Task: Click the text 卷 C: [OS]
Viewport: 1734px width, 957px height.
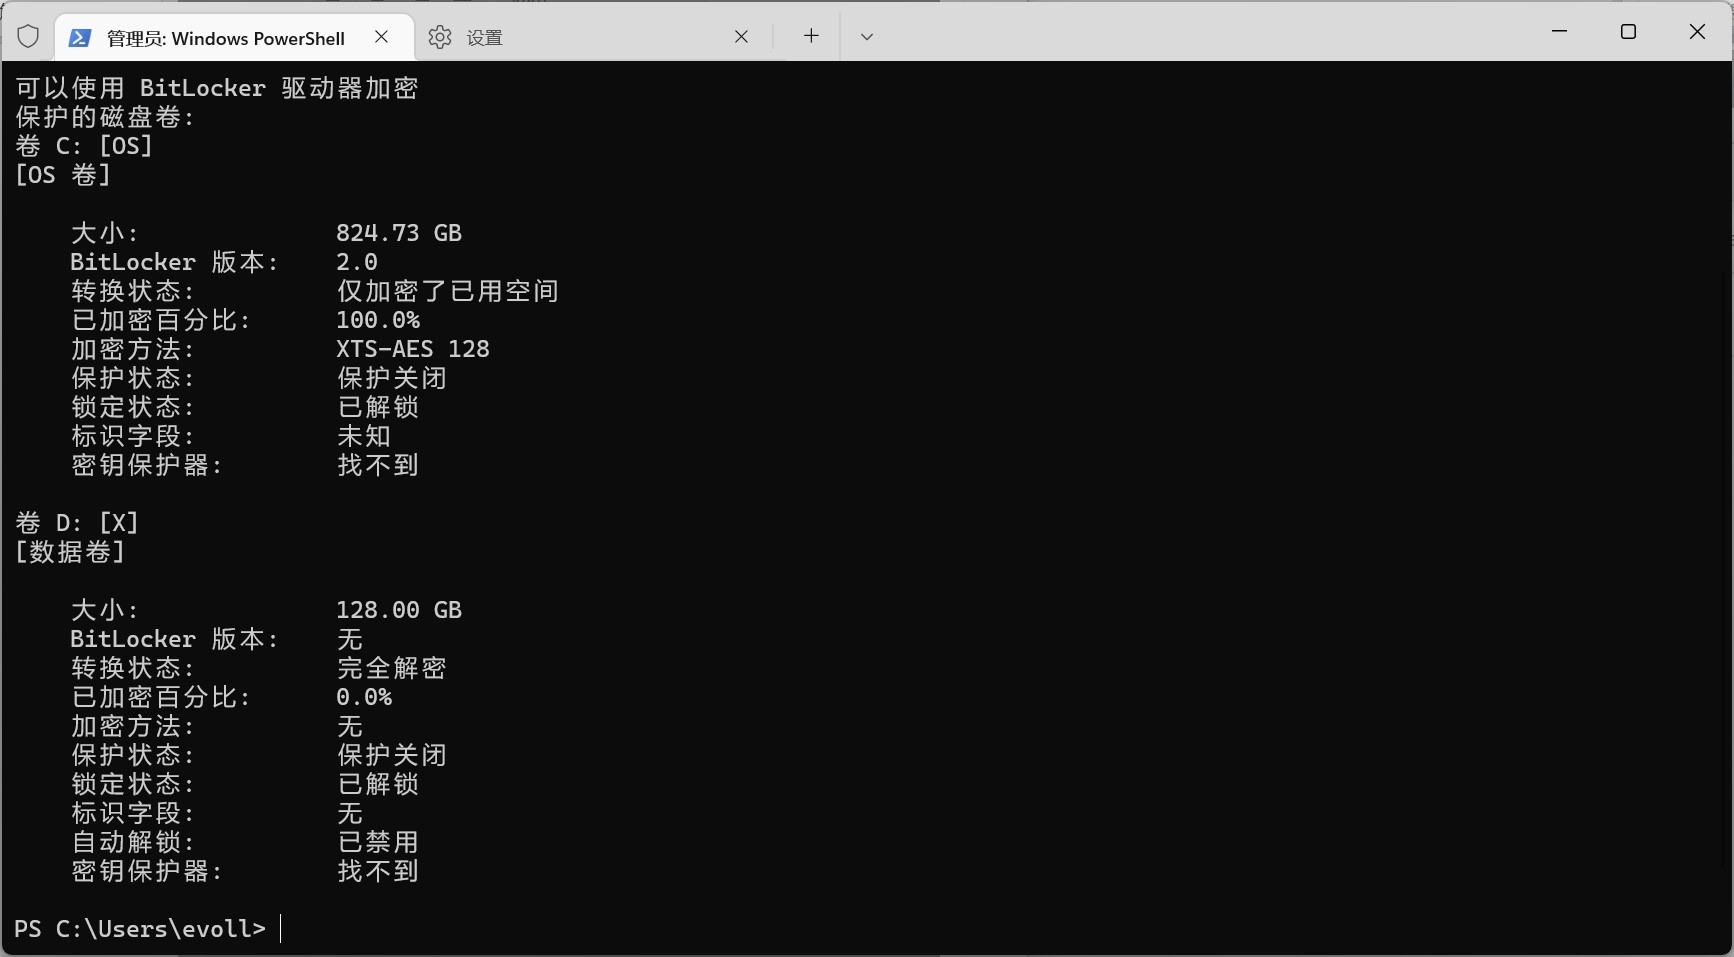Action: [84, 146]
